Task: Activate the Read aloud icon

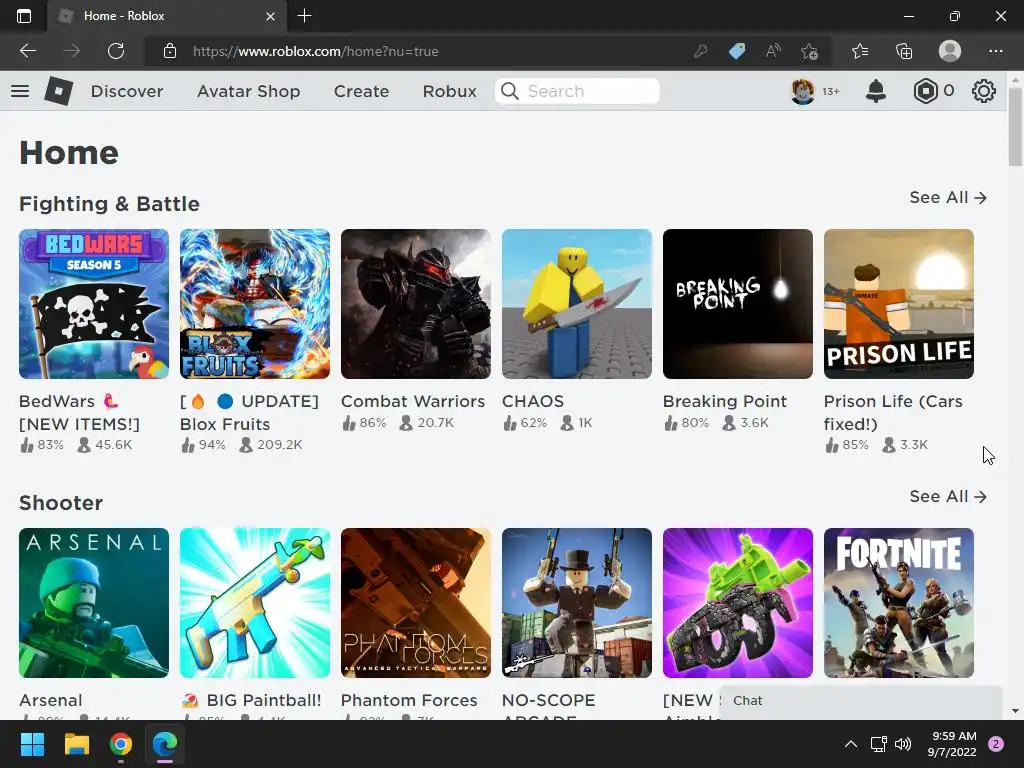Action: tap(773, 51)
